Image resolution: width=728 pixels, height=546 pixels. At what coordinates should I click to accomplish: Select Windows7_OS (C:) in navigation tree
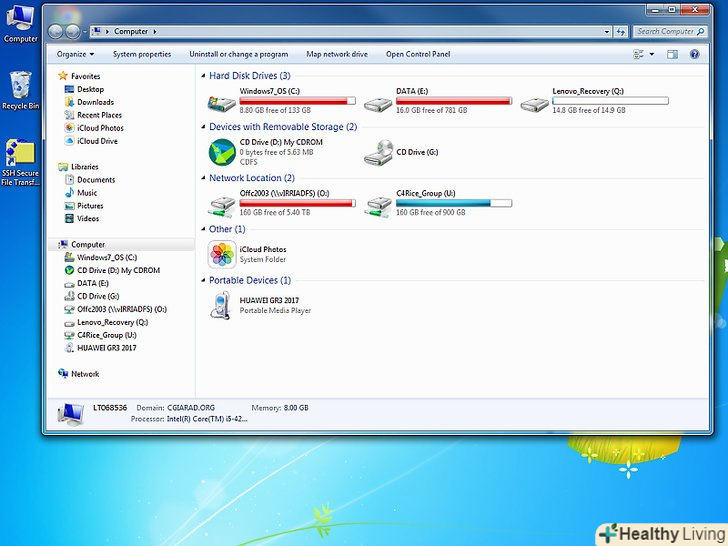coord(106,257)
